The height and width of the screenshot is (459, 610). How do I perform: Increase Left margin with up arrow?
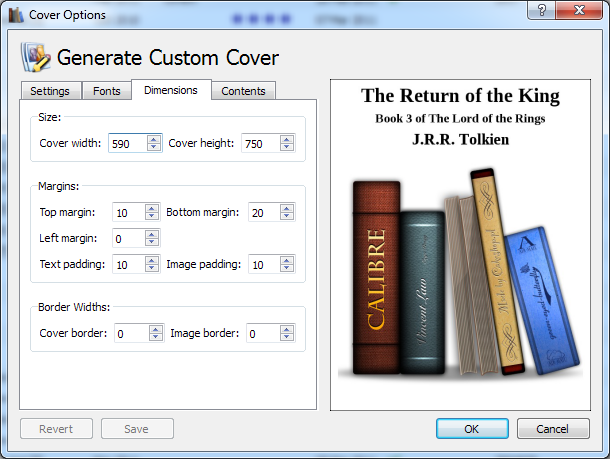[152, 234]
